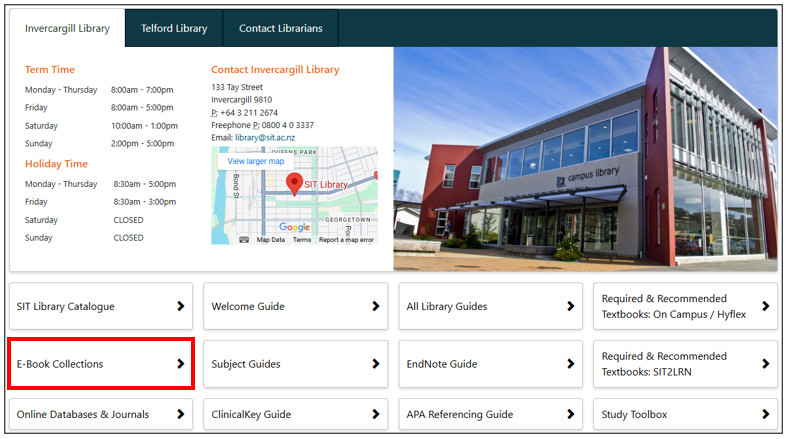The width and height of the screenshot is (787, 439).
Task: Click the SIT Library red map pin
Action: point(295,184)
